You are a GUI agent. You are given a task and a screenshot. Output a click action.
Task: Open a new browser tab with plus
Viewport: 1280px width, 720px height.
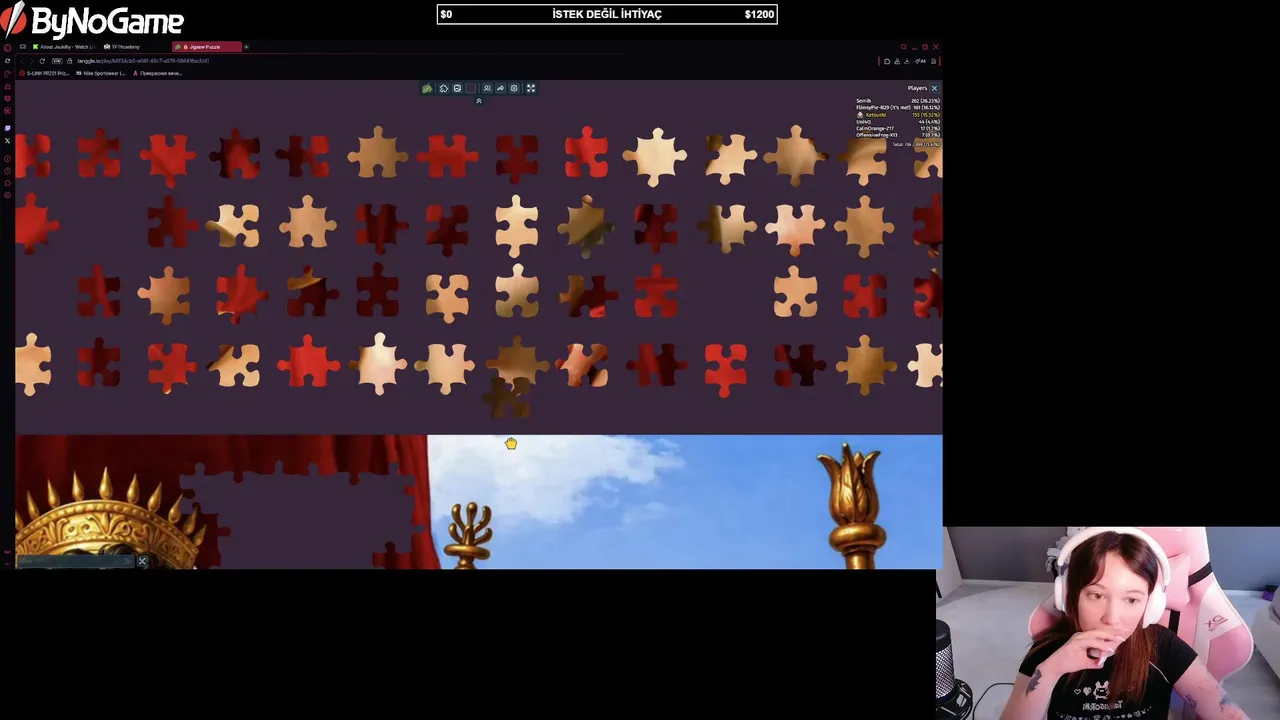click(x=246, y=47)
